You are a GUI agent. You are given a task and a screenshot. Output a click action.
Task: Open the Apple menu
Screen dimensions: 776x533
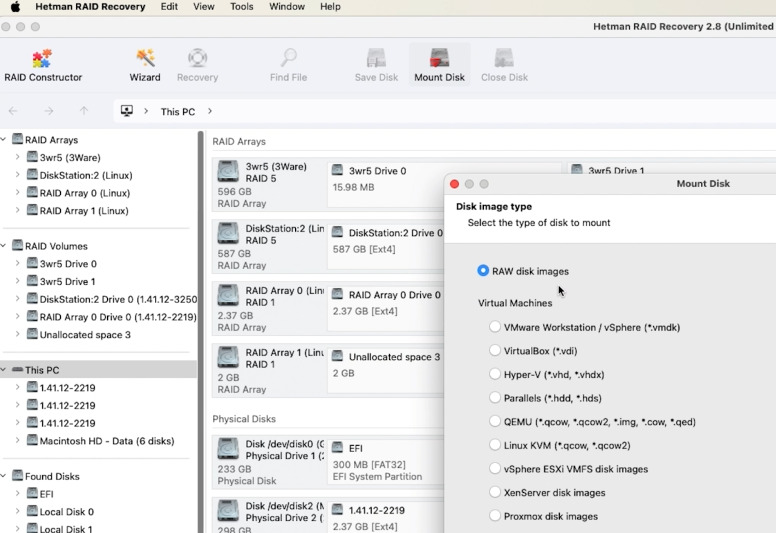click(15, 6)
